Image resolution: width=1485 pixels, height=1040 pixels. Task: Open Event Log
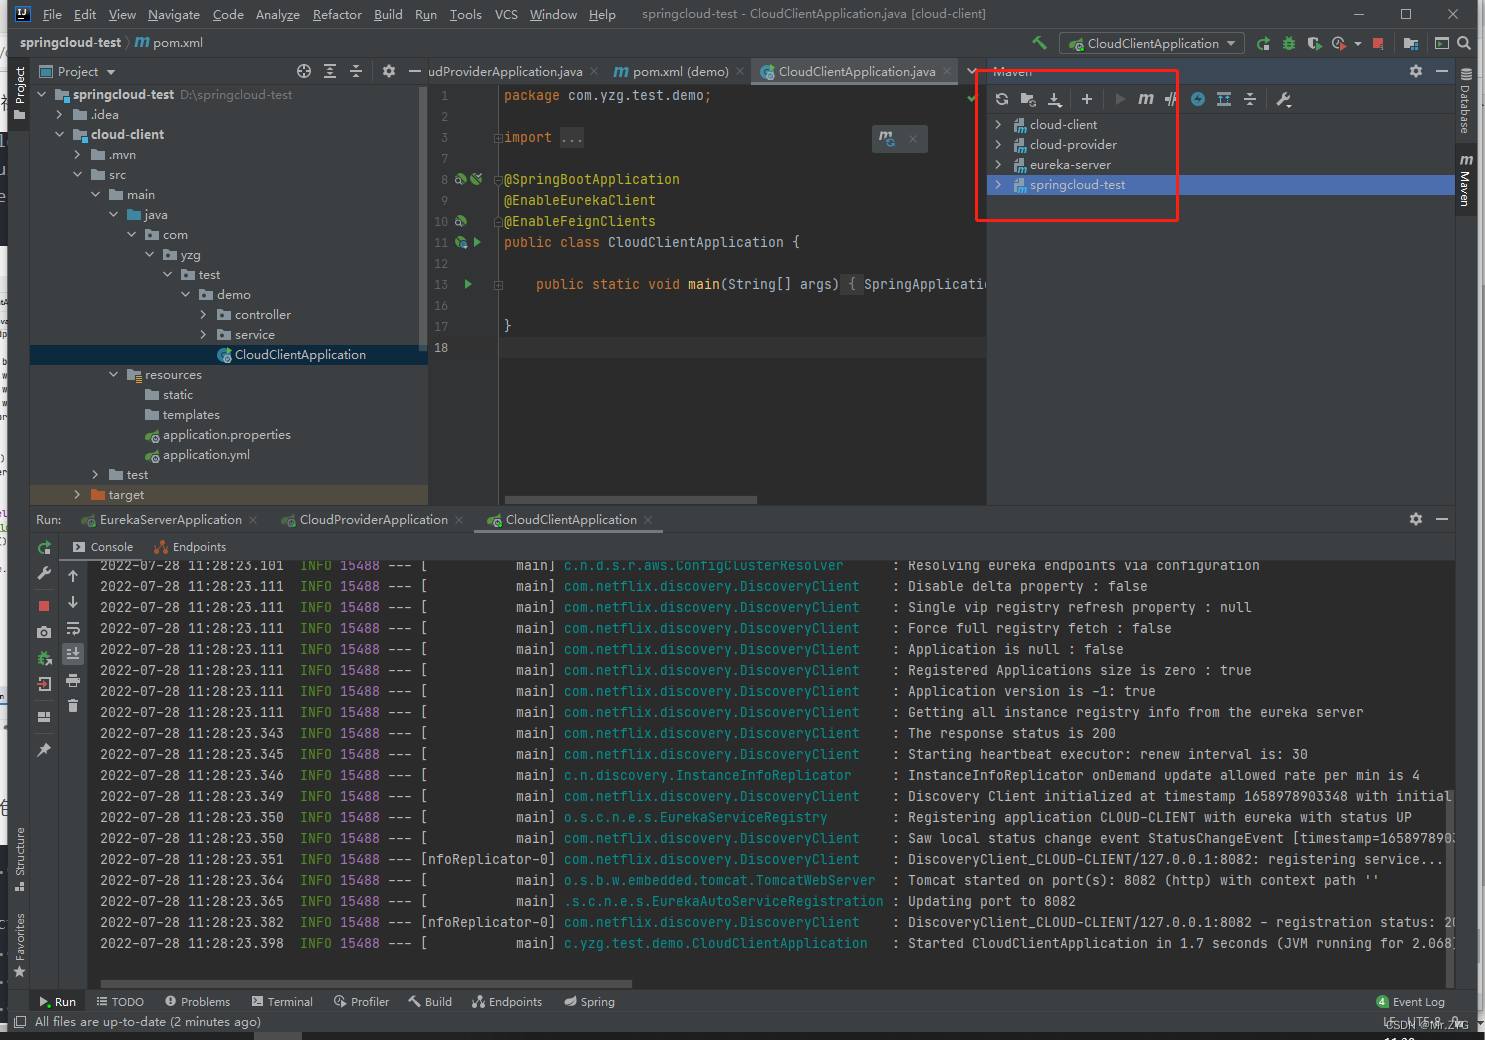coord(1411,1001)
